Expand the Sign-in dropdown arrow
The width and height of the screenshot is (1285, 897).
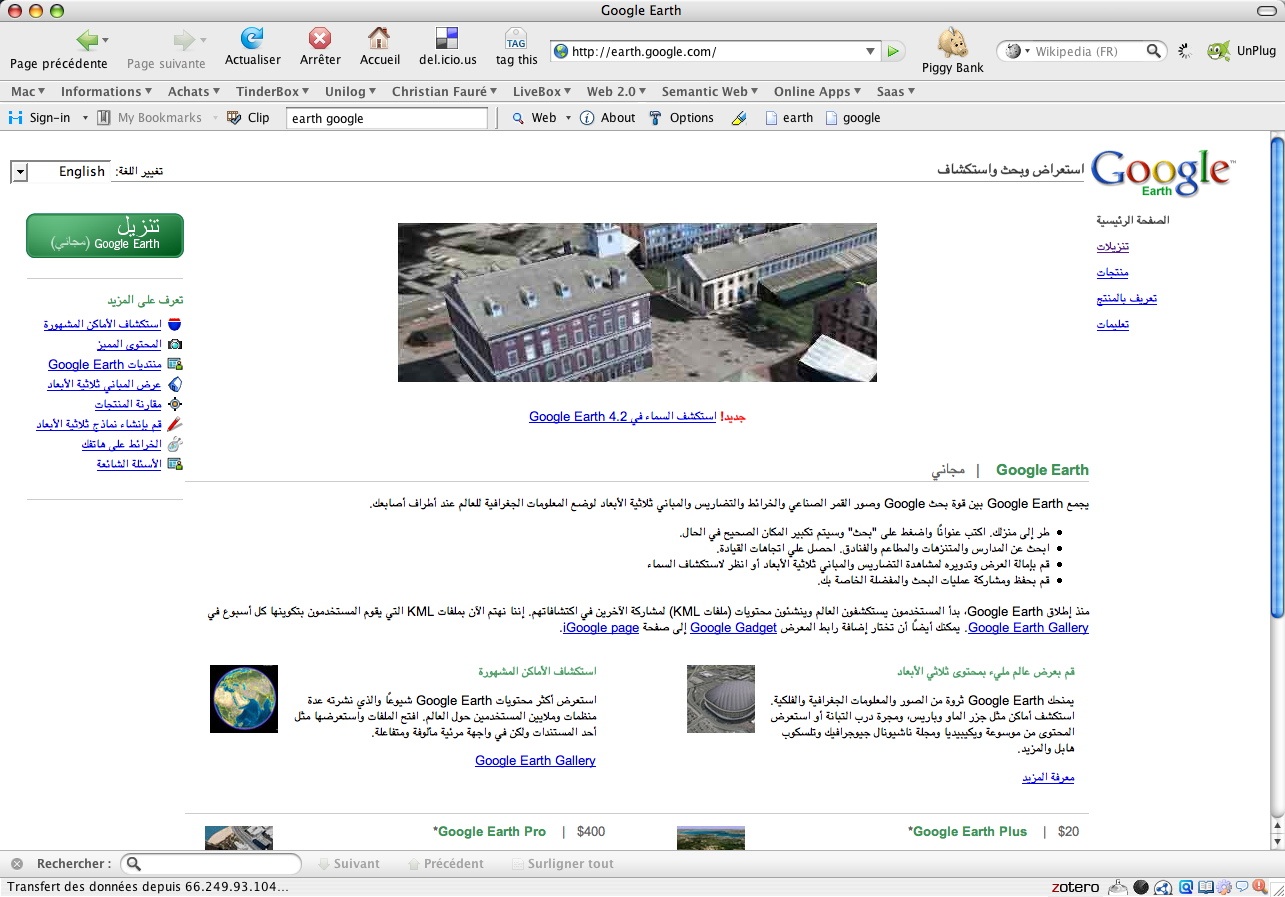(84, 118)
